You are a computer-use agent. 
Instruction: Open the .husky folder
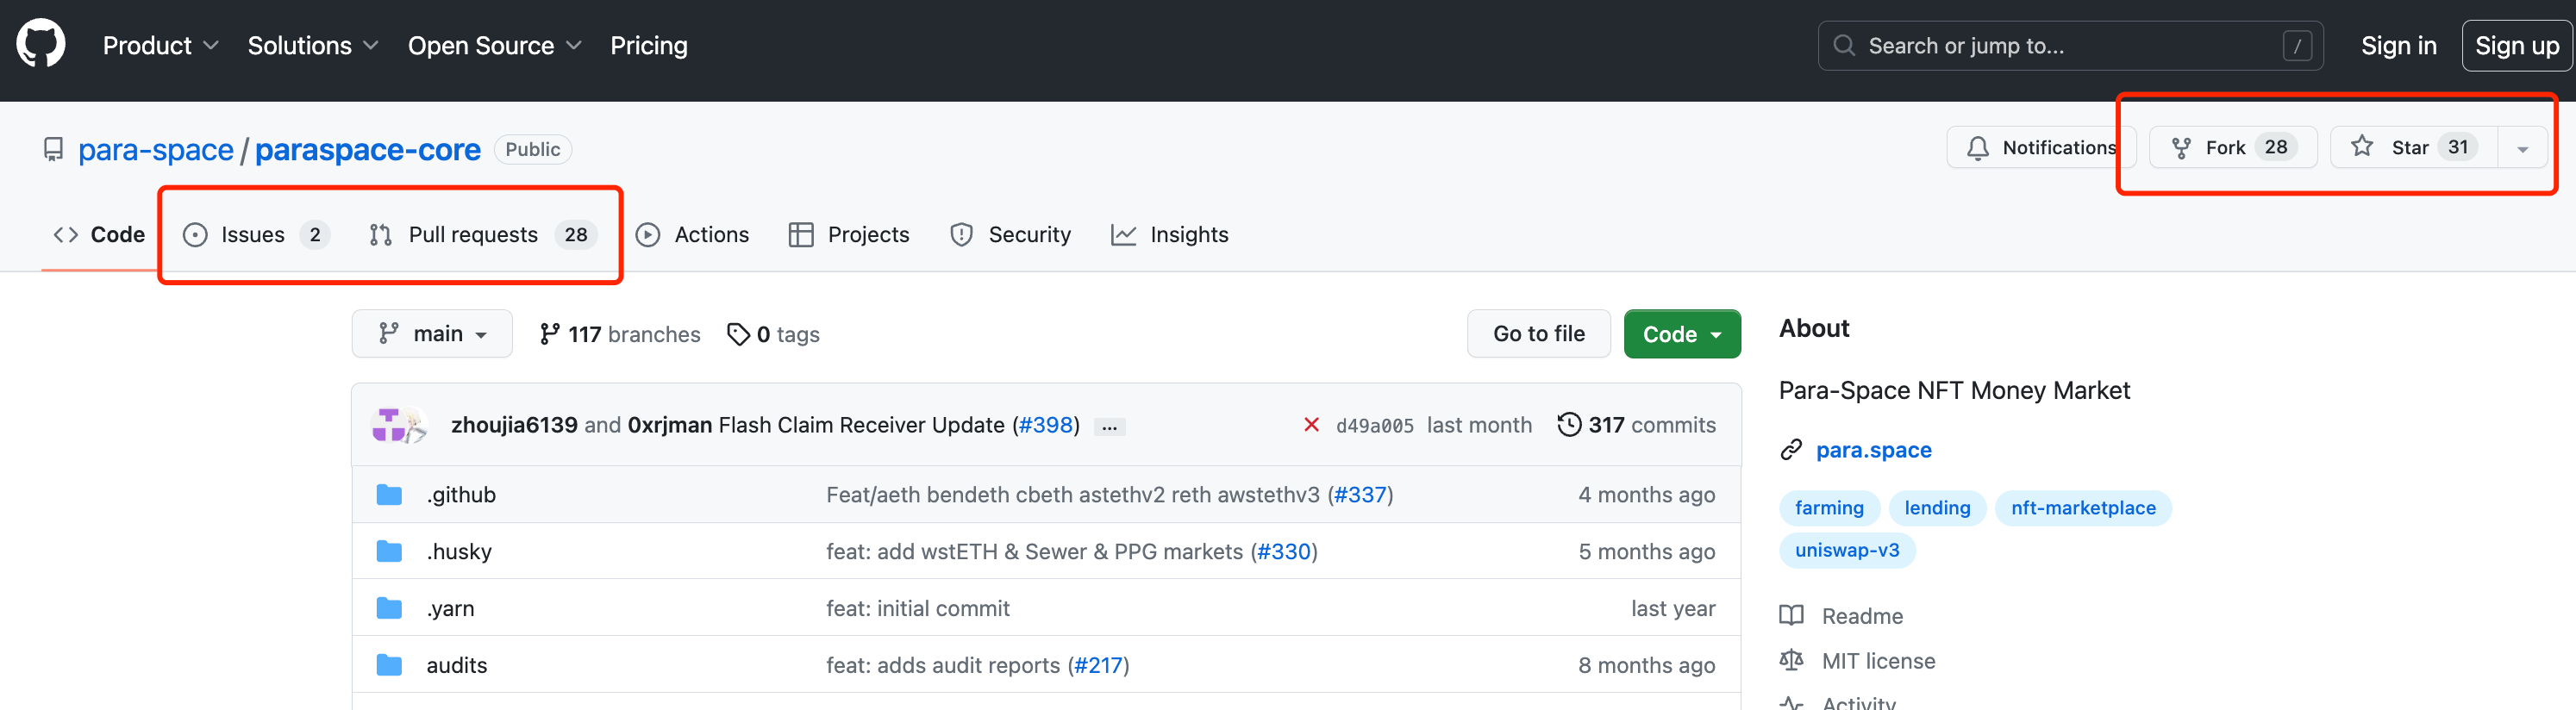click(459, 552)
